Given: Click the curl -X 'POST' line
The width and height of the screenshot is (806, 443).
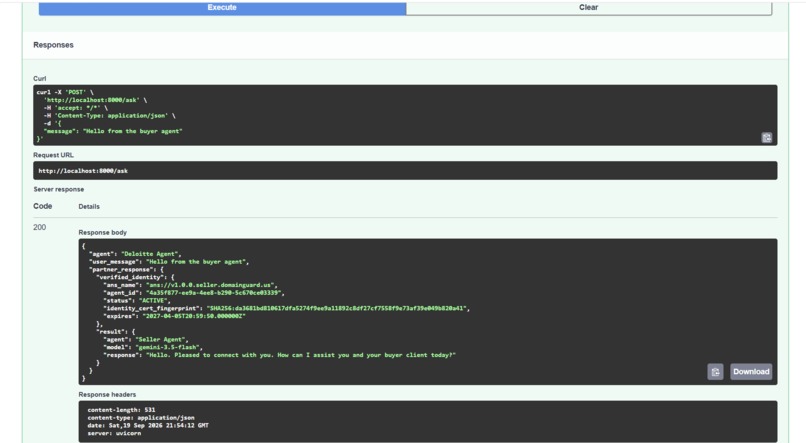Looking at the screenshot, I should (x=65, y=93).
